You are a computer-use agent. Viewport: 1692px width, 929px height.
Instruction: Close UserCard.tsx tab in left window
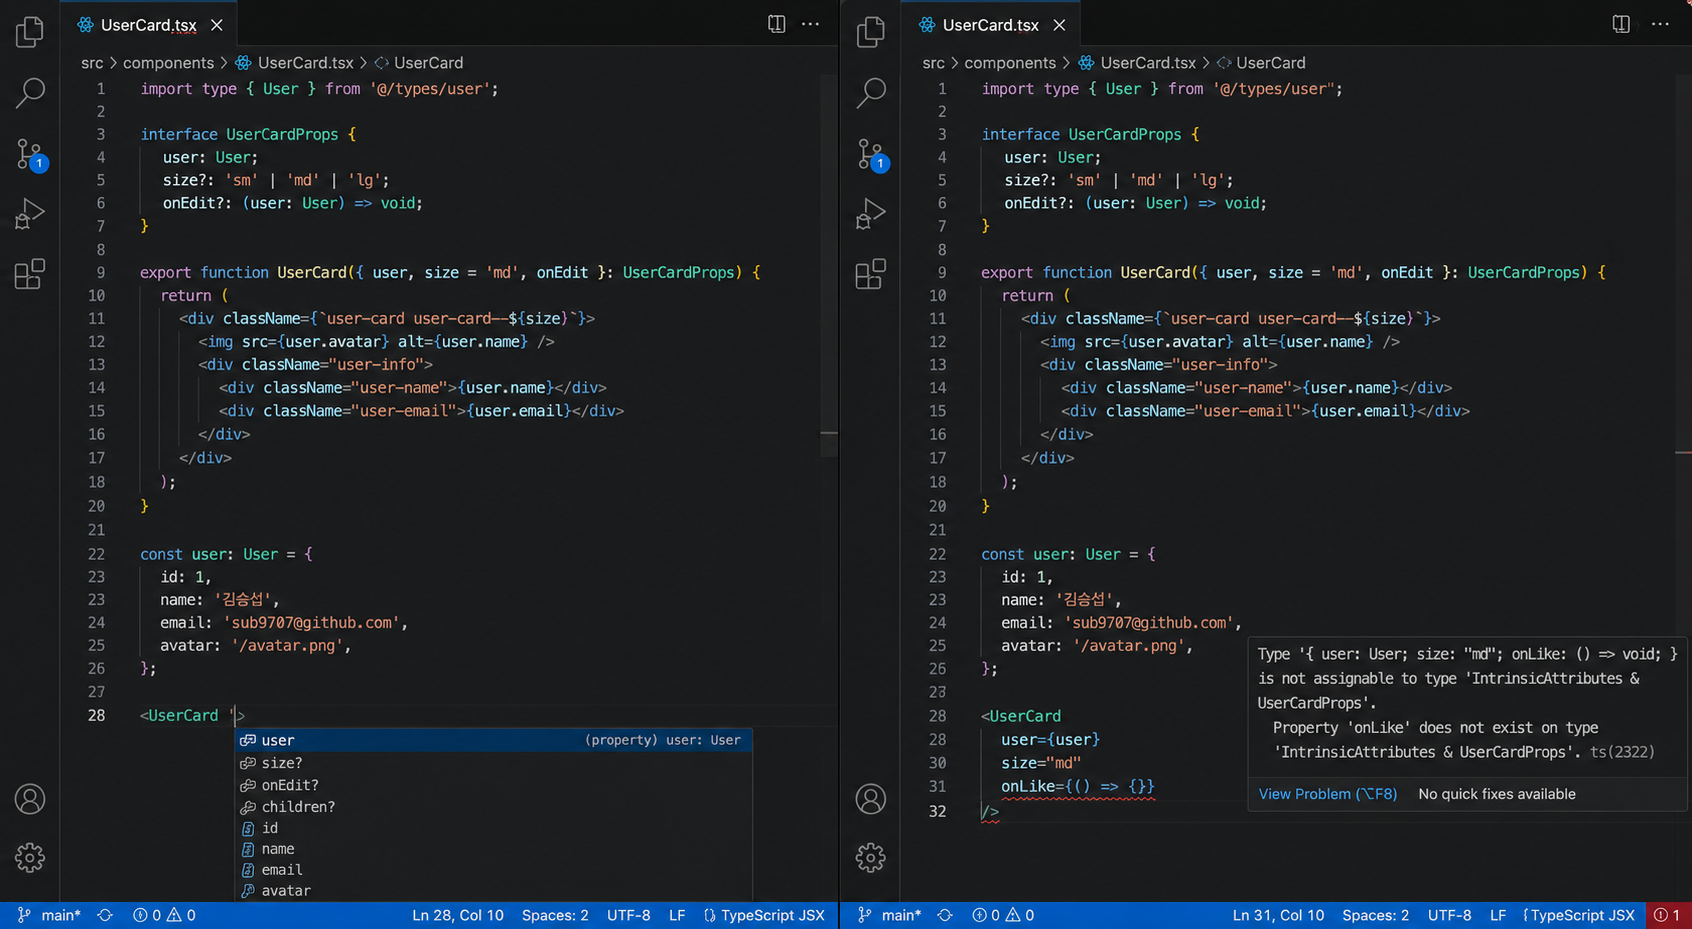pyautogui.click(x=217, y=25)
